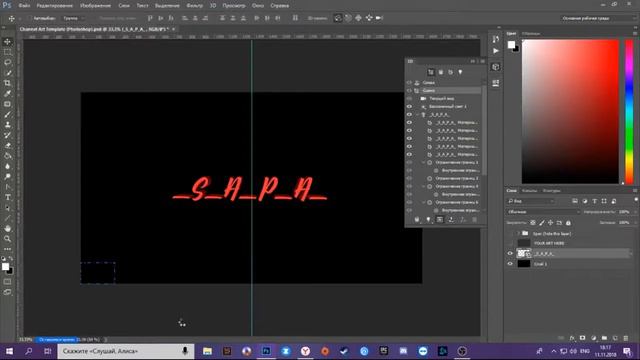The image size is (640, 360).
Task: Open Windows Start menu
Action: coord(9,351)
